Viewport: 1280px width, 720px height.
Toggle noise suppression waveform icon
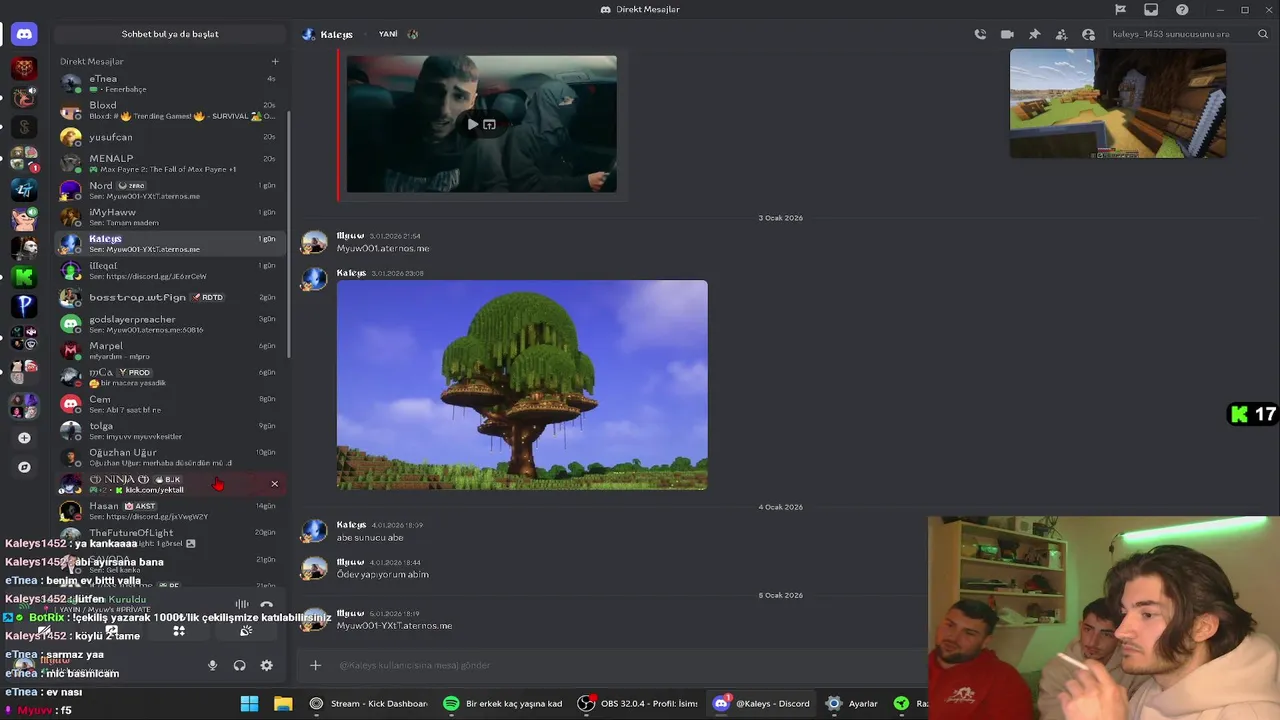click(241, 605)
